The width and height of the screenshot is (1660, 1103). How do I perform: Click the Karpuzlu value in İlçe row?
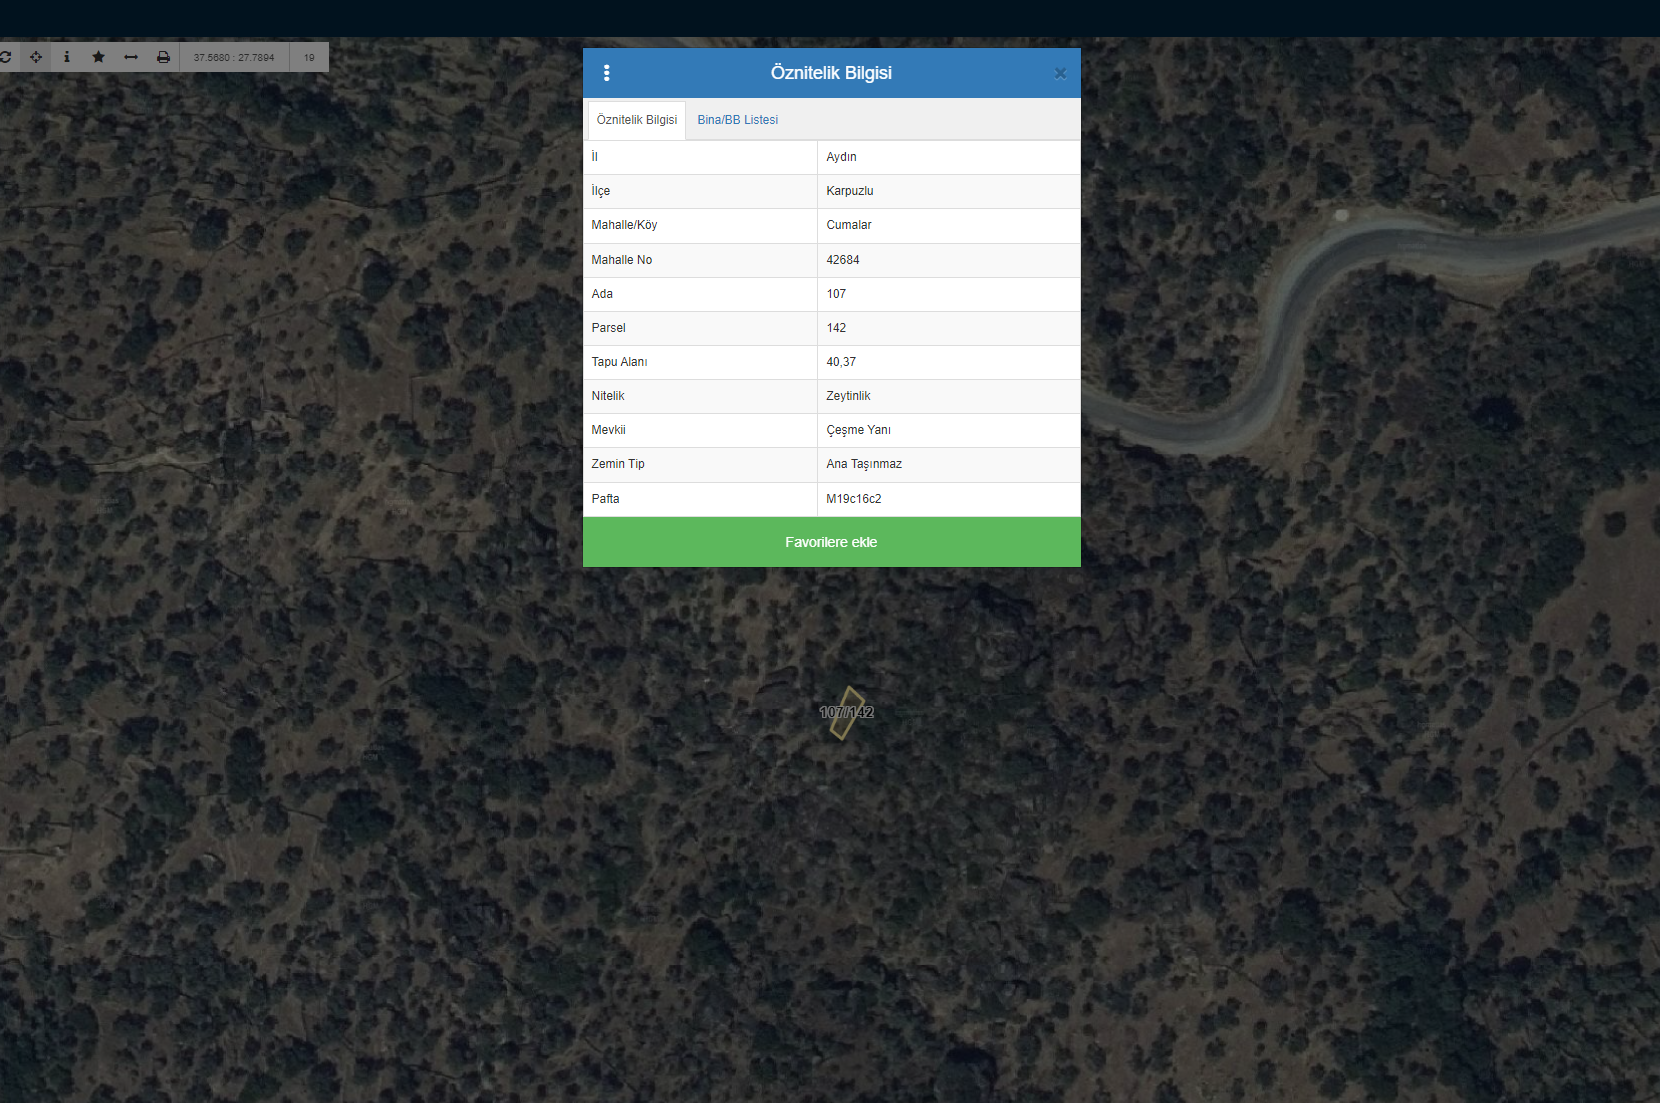pos(849,191)
